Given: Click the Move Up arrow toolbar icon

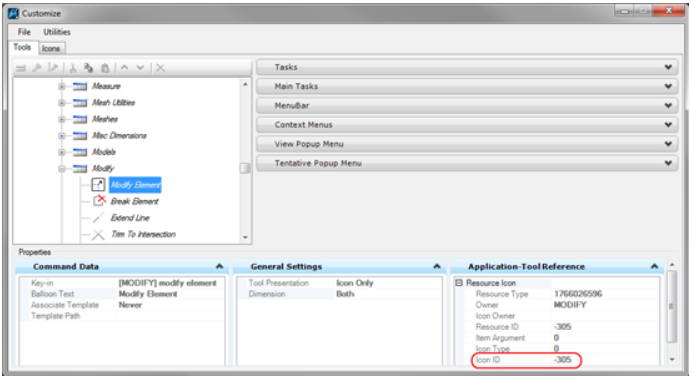Looking at the screenshot, I should (x=125, y=67).
